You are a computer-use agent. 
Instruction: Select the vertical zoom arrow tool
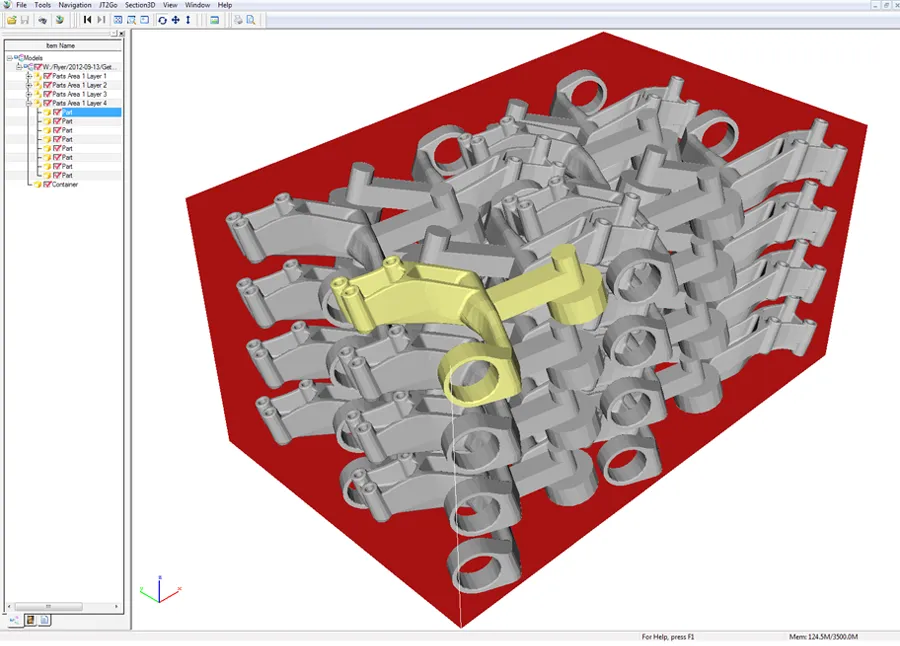[188, 19]
